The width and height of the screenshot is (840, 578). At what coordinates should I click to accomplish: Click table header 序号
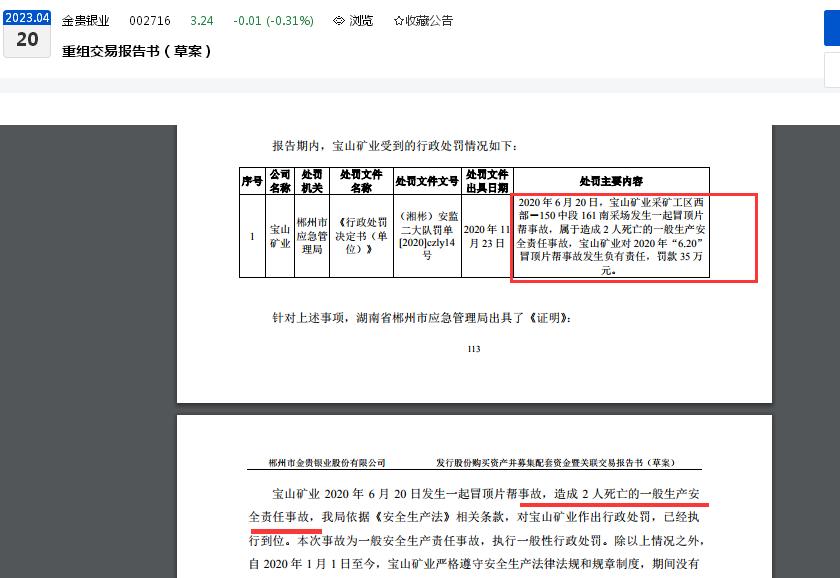tap(252, 181)
